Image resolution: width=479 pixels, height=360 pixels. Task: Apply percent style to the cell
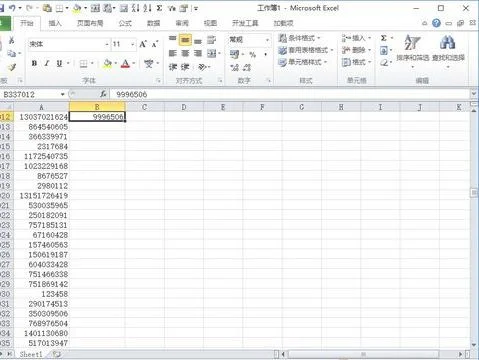pos(253,54)
